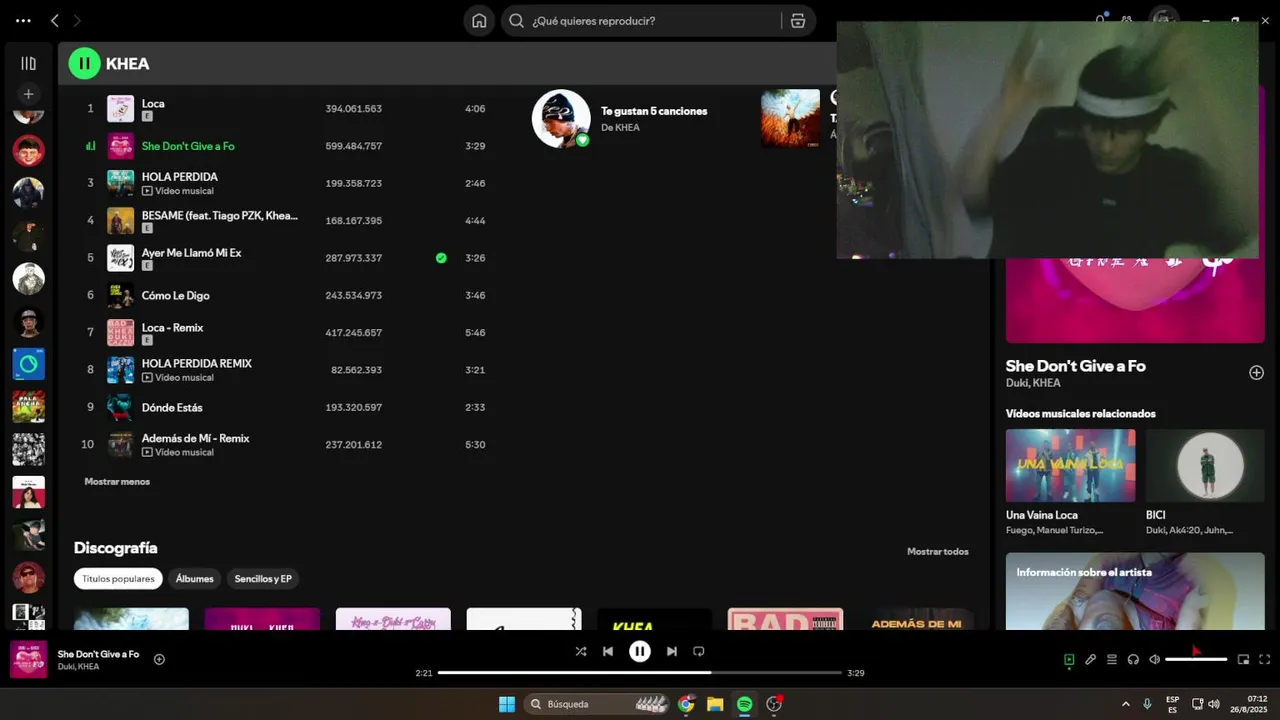The height and width of the screenshot is (720, 1280).
Task: Go forward with the right arrow
Action: pos(77,21)
